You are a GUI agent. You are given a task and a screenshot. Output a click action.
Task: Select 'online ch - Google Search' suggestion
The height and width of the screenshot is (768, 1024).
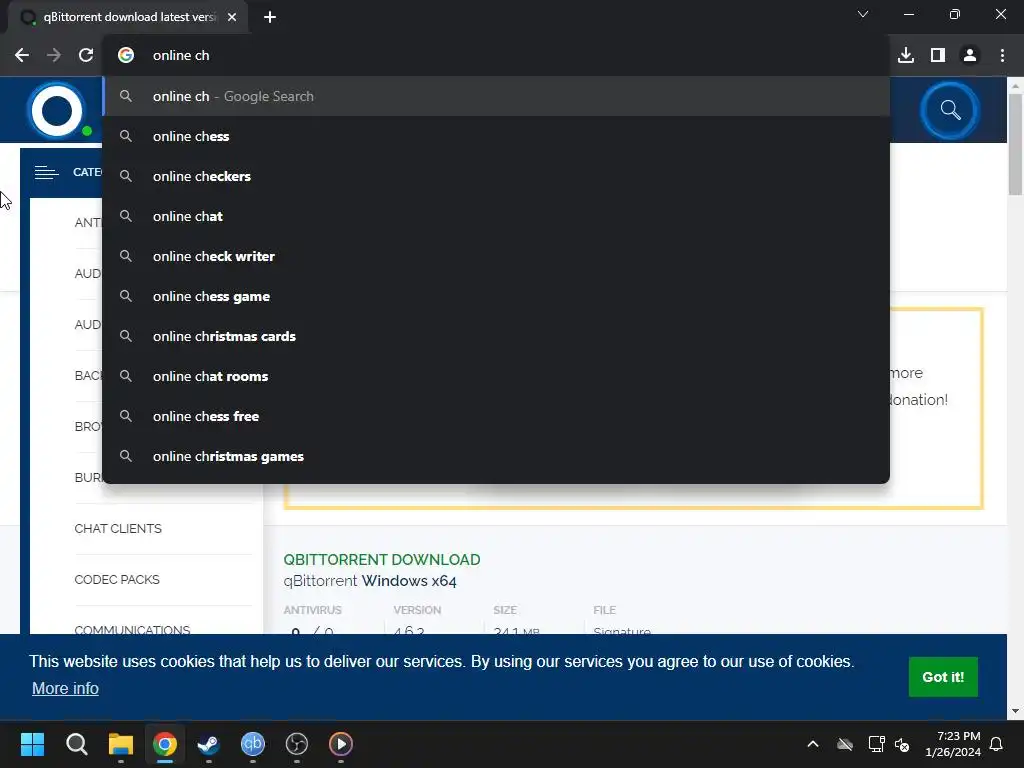click(x=496, y=96)
